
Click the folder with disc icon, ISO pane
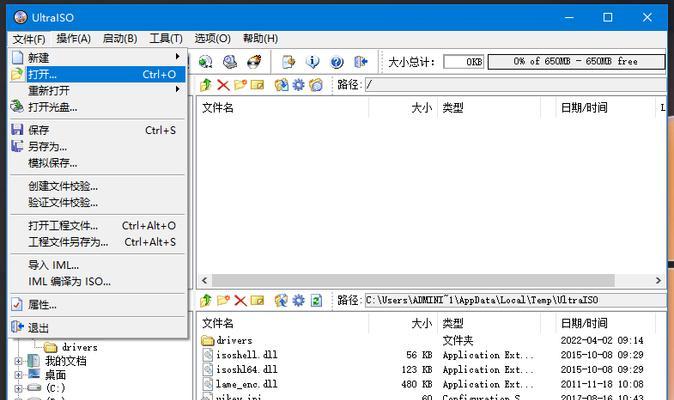pyautogui.click(x=316, y=85)
